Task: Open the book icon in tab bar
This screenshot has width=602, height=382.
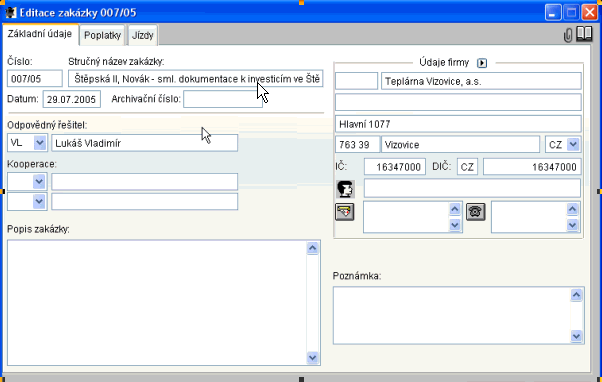Action: tap(584, 34)
